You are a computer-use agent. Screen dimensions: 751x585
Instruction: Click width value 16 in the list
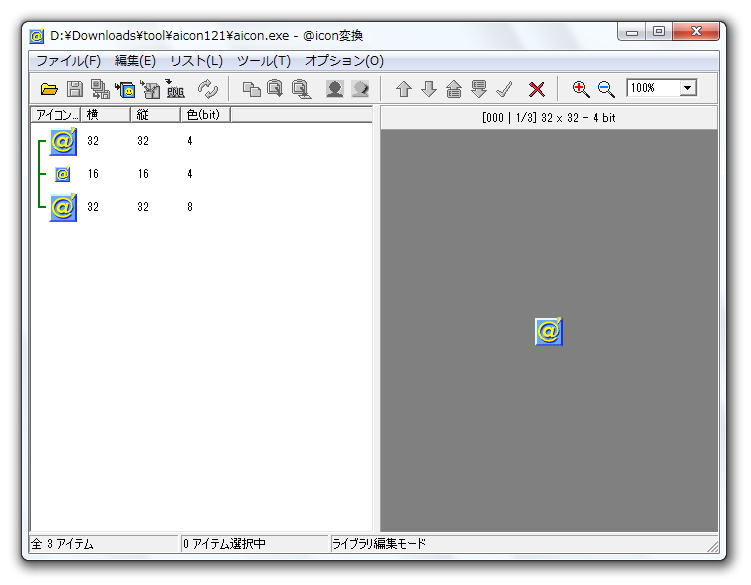93,174
